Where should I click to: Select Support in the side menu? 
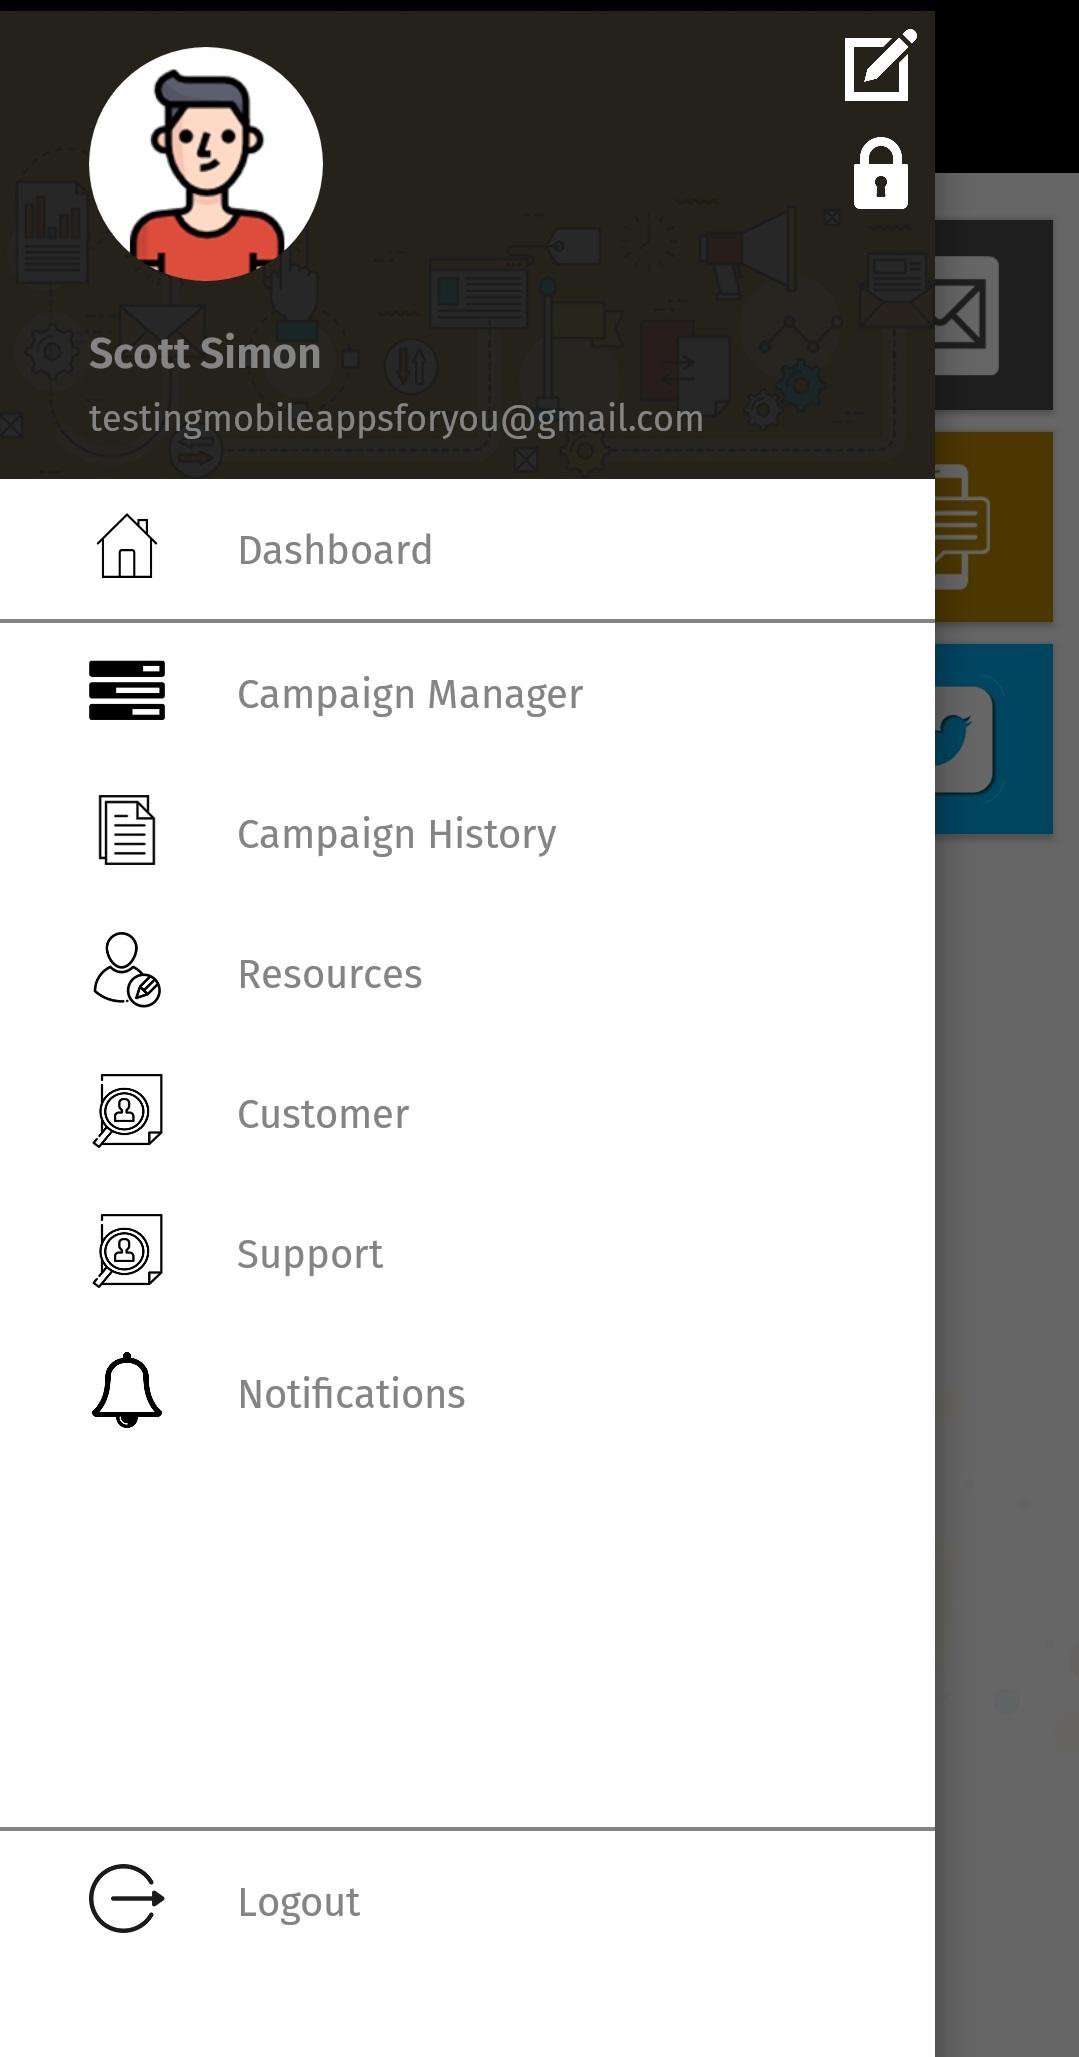coord(310,1255)
